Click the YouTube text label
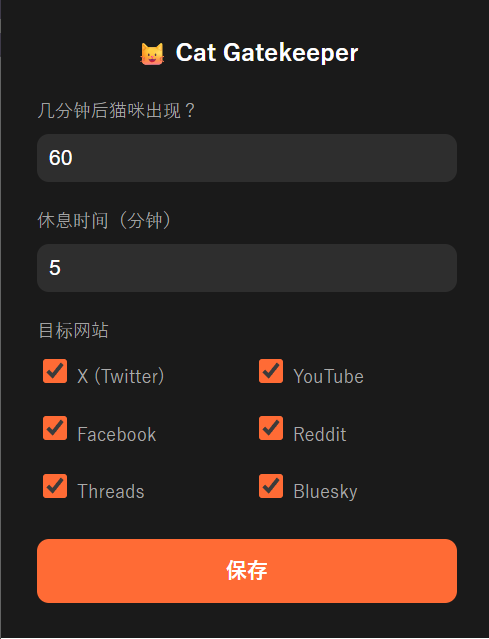 point(328,376)
